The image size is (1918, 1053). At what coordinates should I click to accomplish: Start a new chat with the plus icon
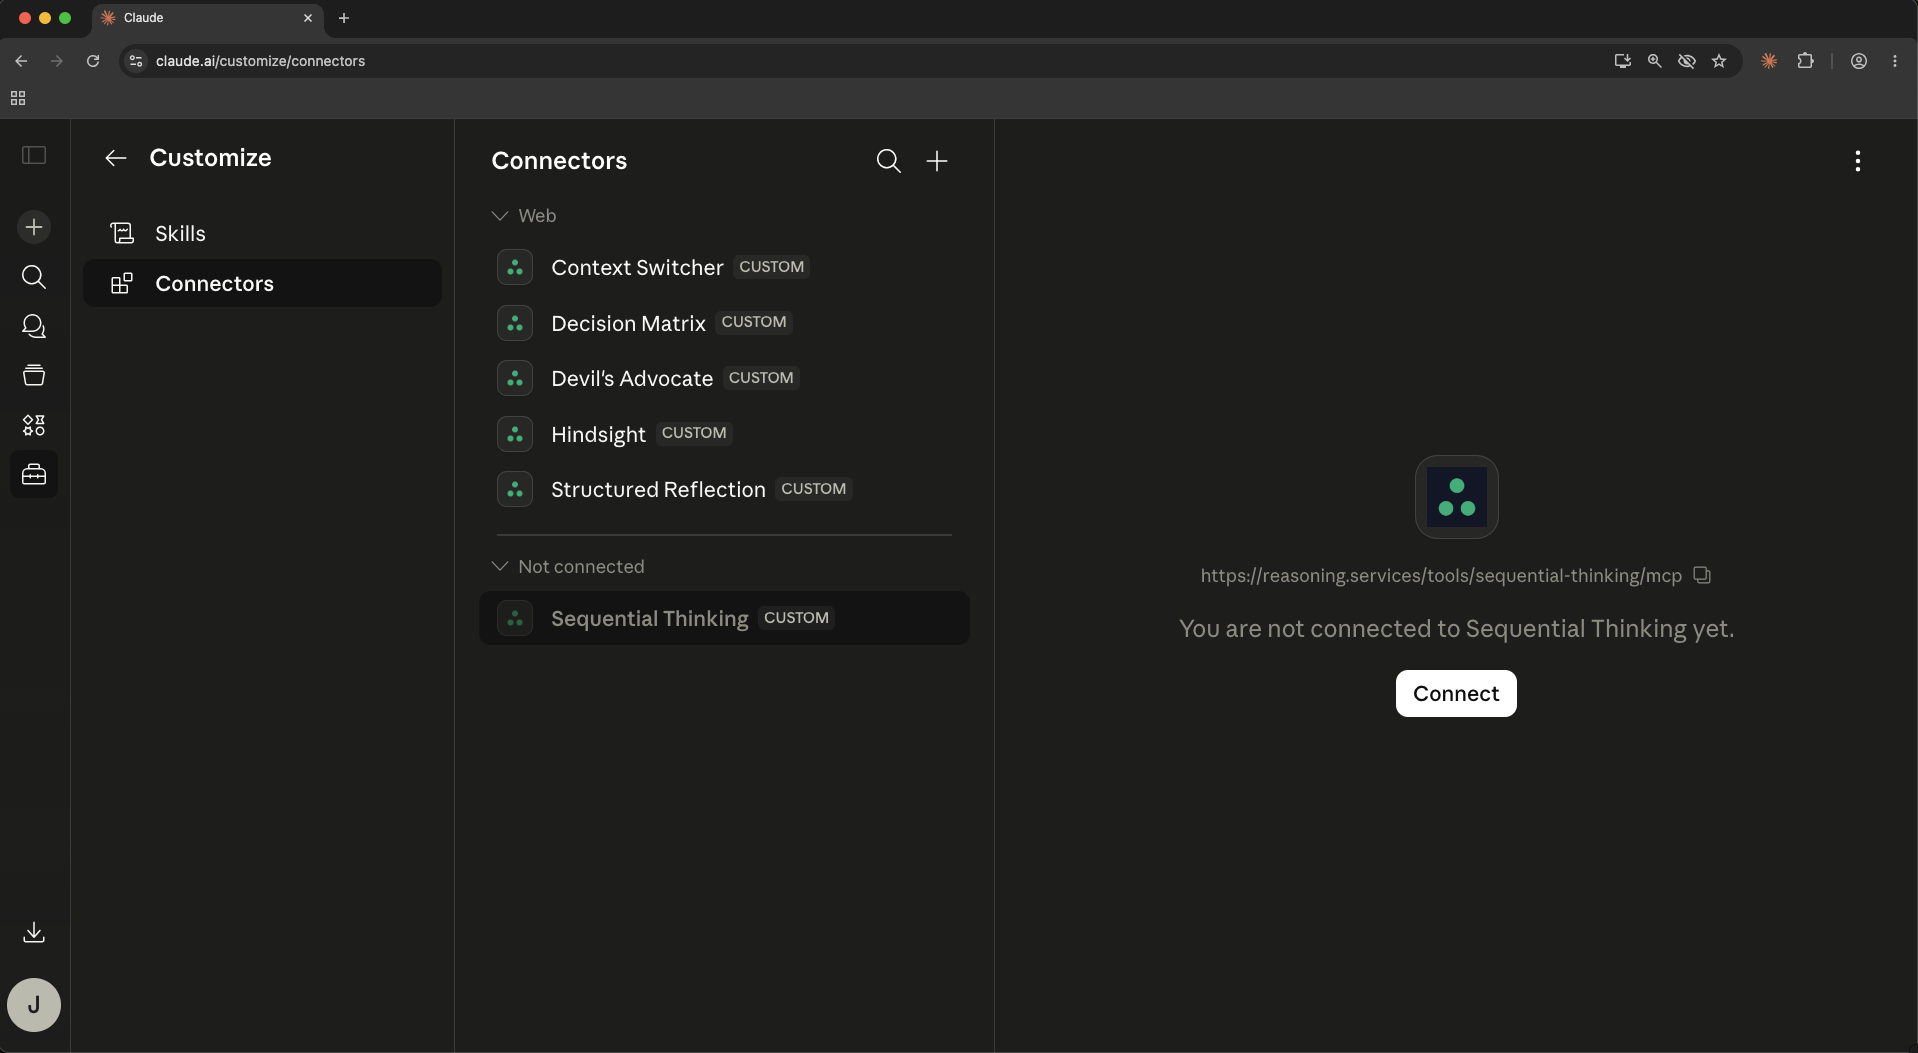34,227
